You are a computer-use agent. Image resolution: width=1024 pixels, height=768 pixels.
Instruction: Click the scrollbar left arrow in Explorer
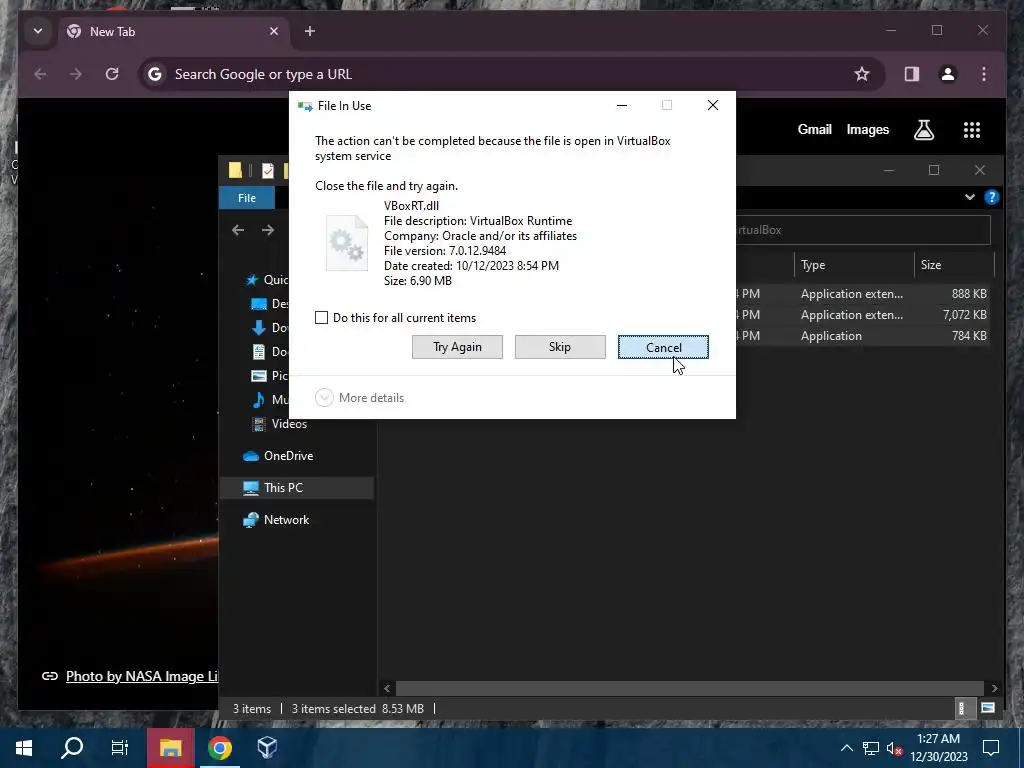(387, 688)
